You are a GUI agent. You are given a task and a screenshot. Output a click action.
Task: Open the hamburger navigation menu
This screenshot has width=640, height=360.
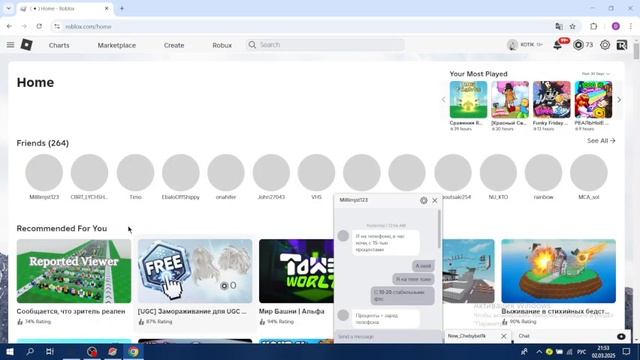(11, 45)
